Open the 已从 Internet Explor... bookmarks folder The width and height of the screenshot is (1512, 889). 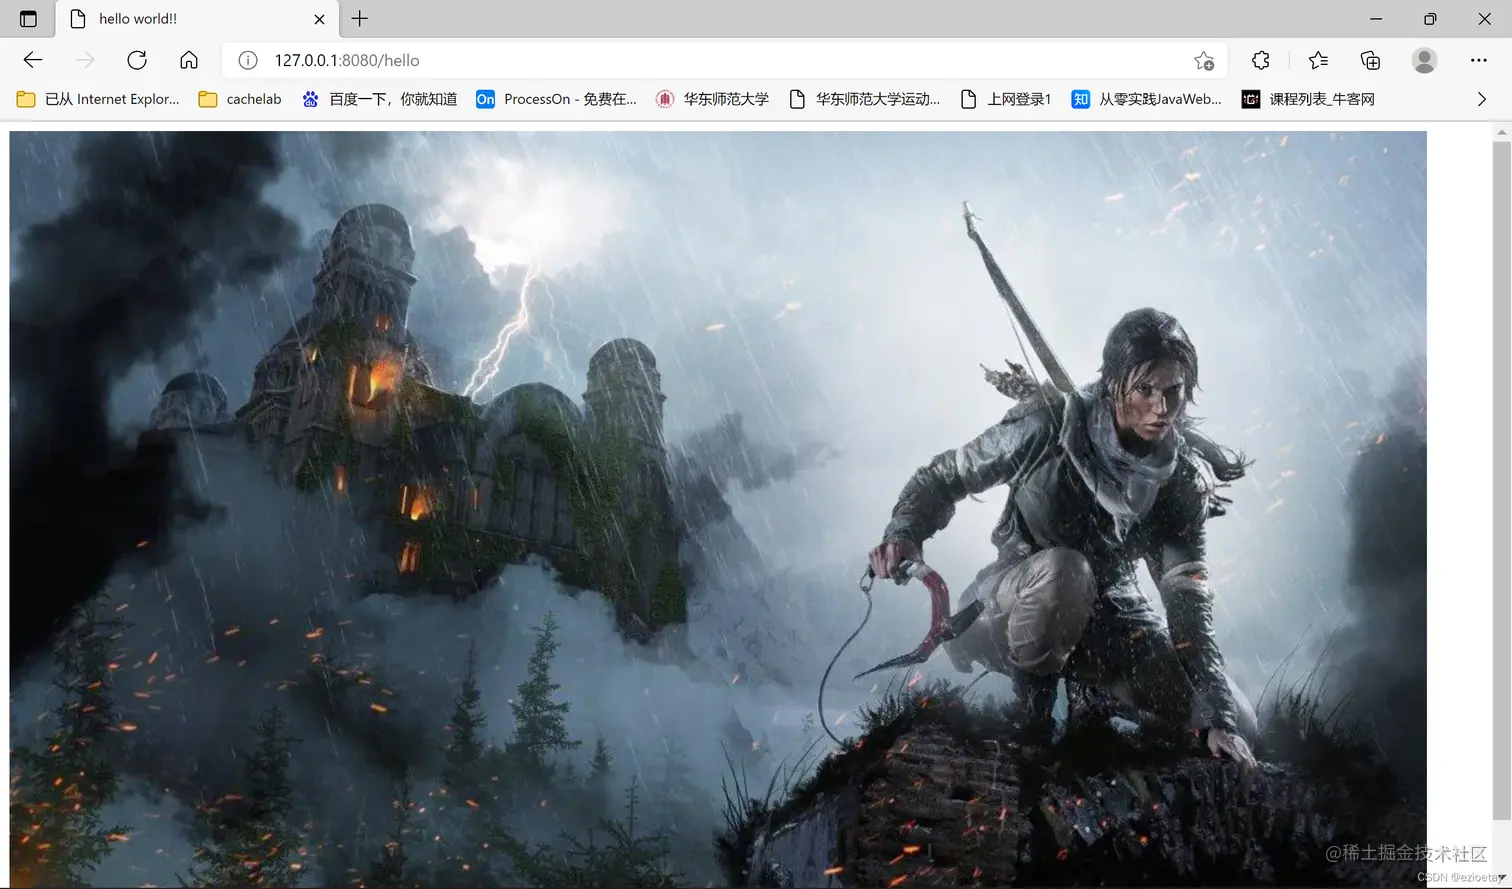(x=99, y=99)
